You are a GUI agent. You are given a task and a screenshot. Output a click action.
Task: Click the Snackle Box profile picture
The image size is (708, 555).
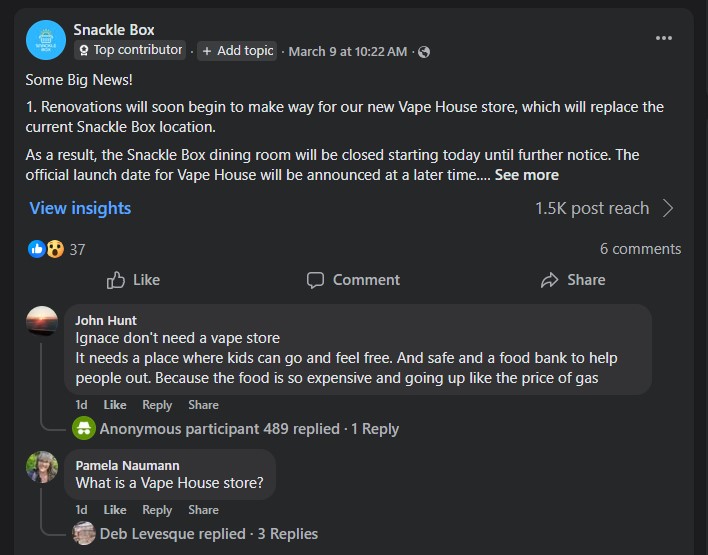pyautogui.click(x=46, y=41)
